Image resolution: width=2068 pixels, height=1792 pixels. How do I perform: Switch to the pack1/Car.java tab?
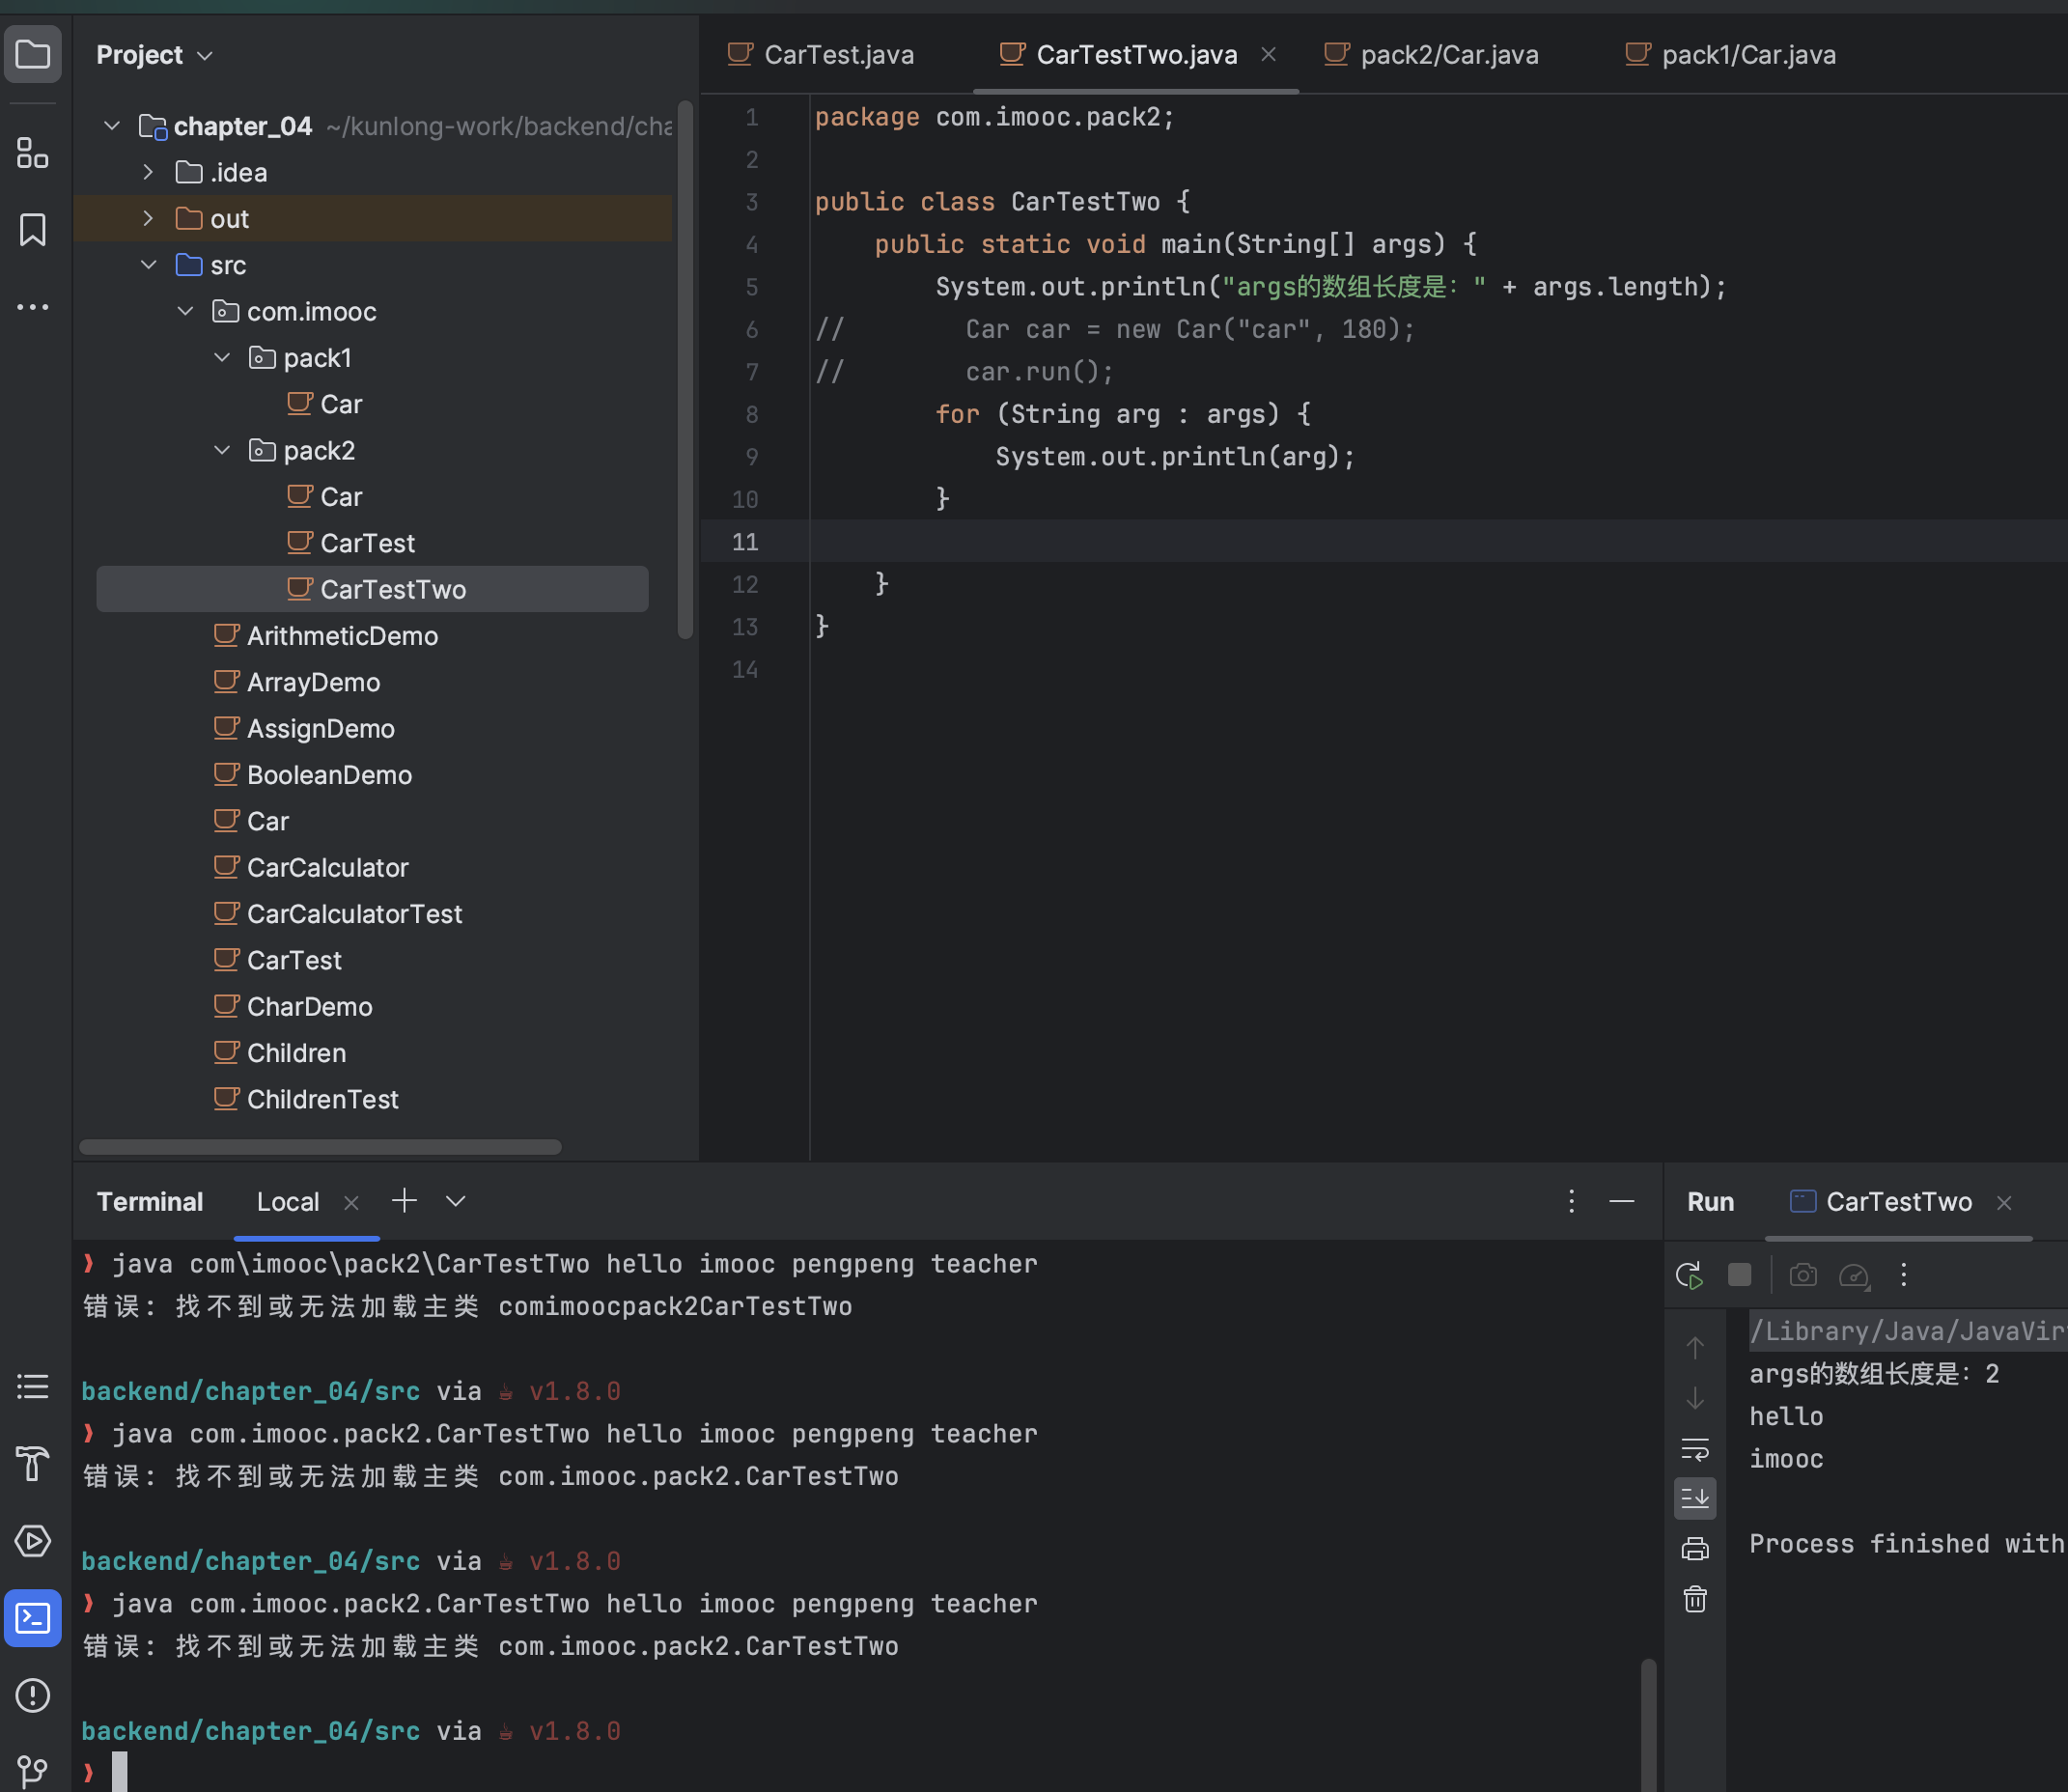1730,54
